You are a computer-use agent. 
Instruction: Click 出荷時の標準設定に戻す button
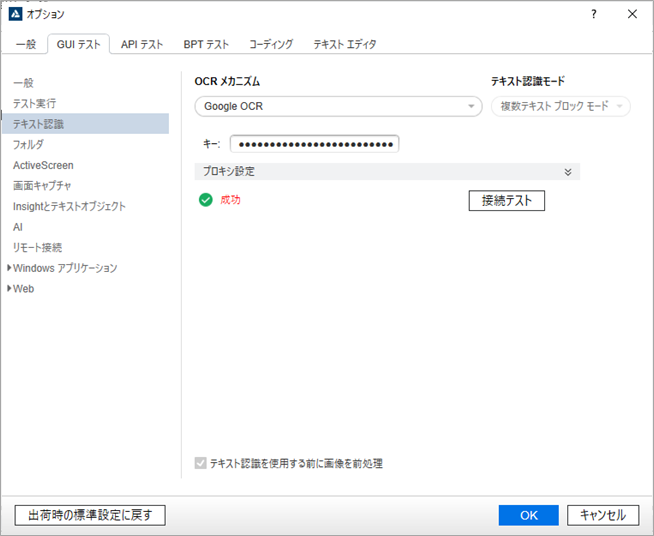[x=90, y=515]
